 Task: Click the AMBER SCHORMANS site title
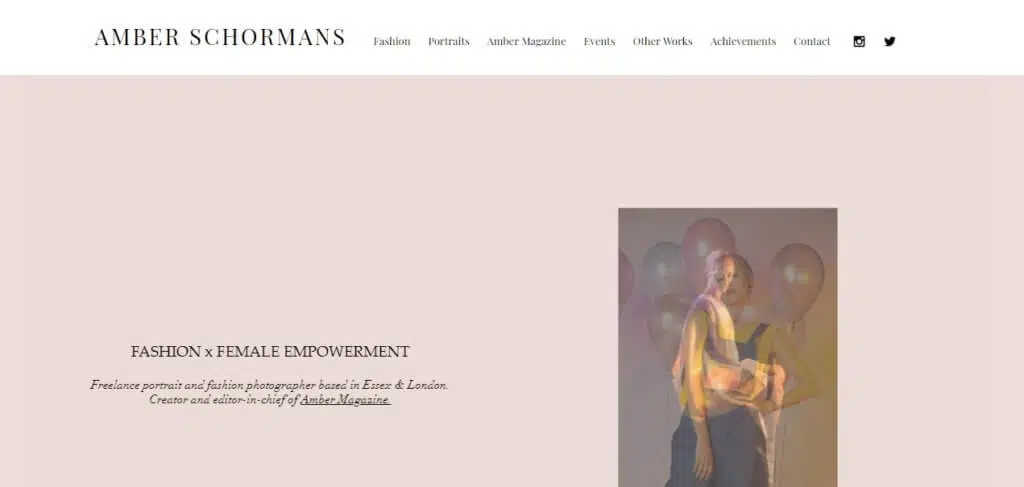coord(220,37)
